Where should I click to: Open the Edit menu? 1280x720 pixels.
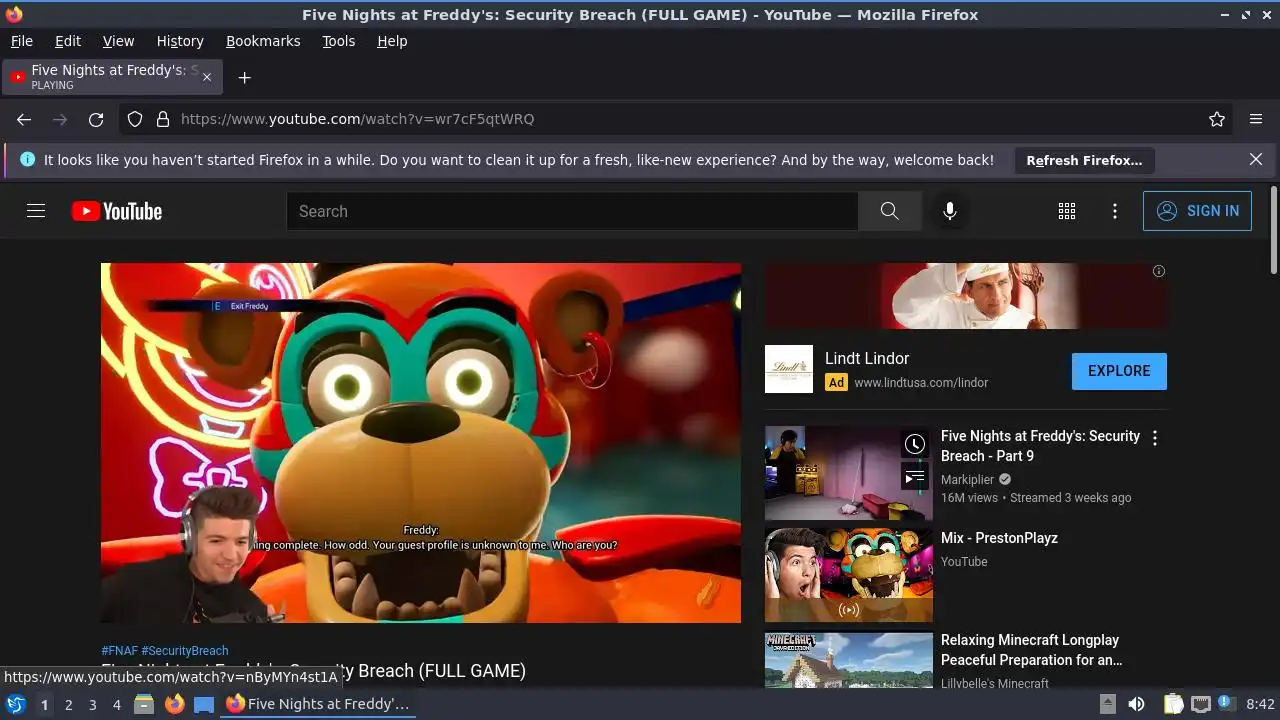(x=68, y=41)
